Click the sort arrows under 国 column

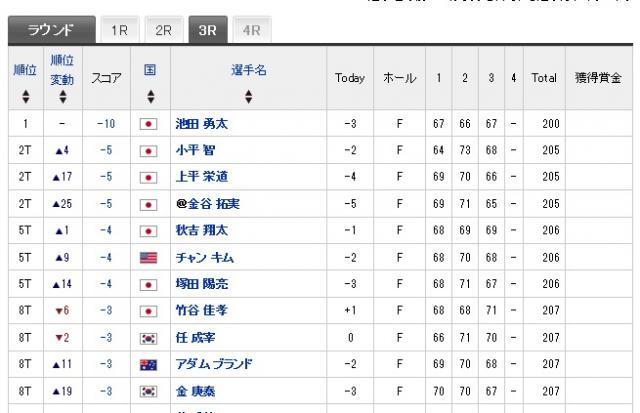click(151, 97)
